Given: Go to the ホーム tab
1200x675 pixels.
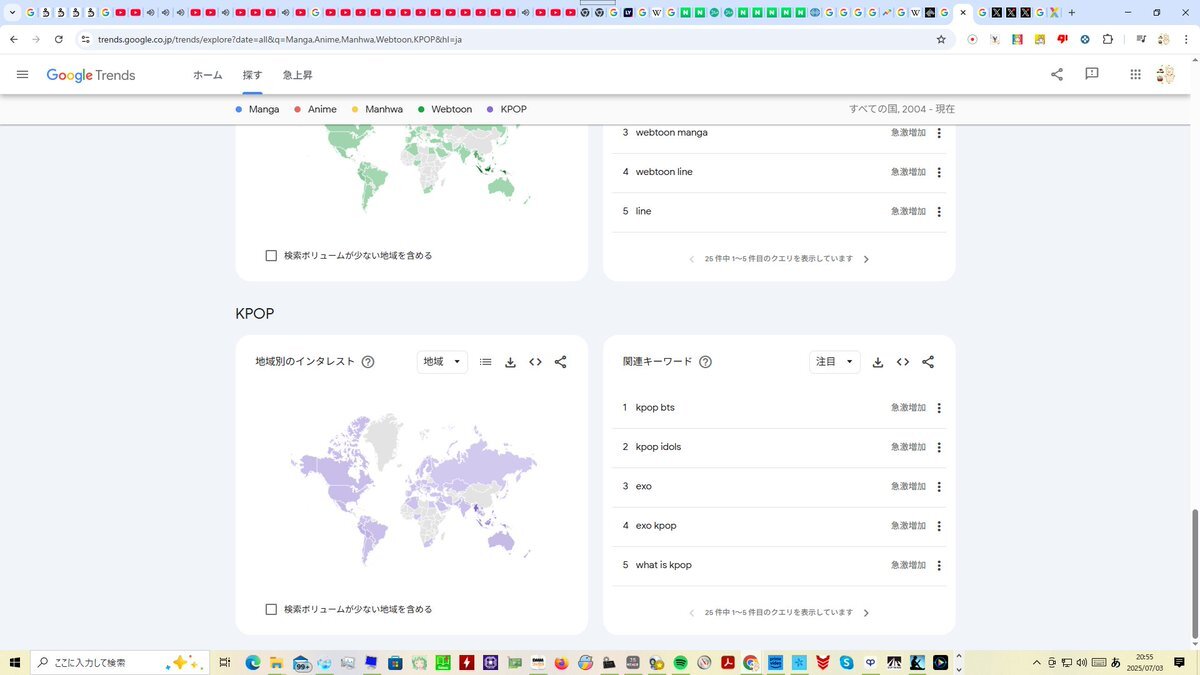Looking at the screenshot, I should (208, 75).
